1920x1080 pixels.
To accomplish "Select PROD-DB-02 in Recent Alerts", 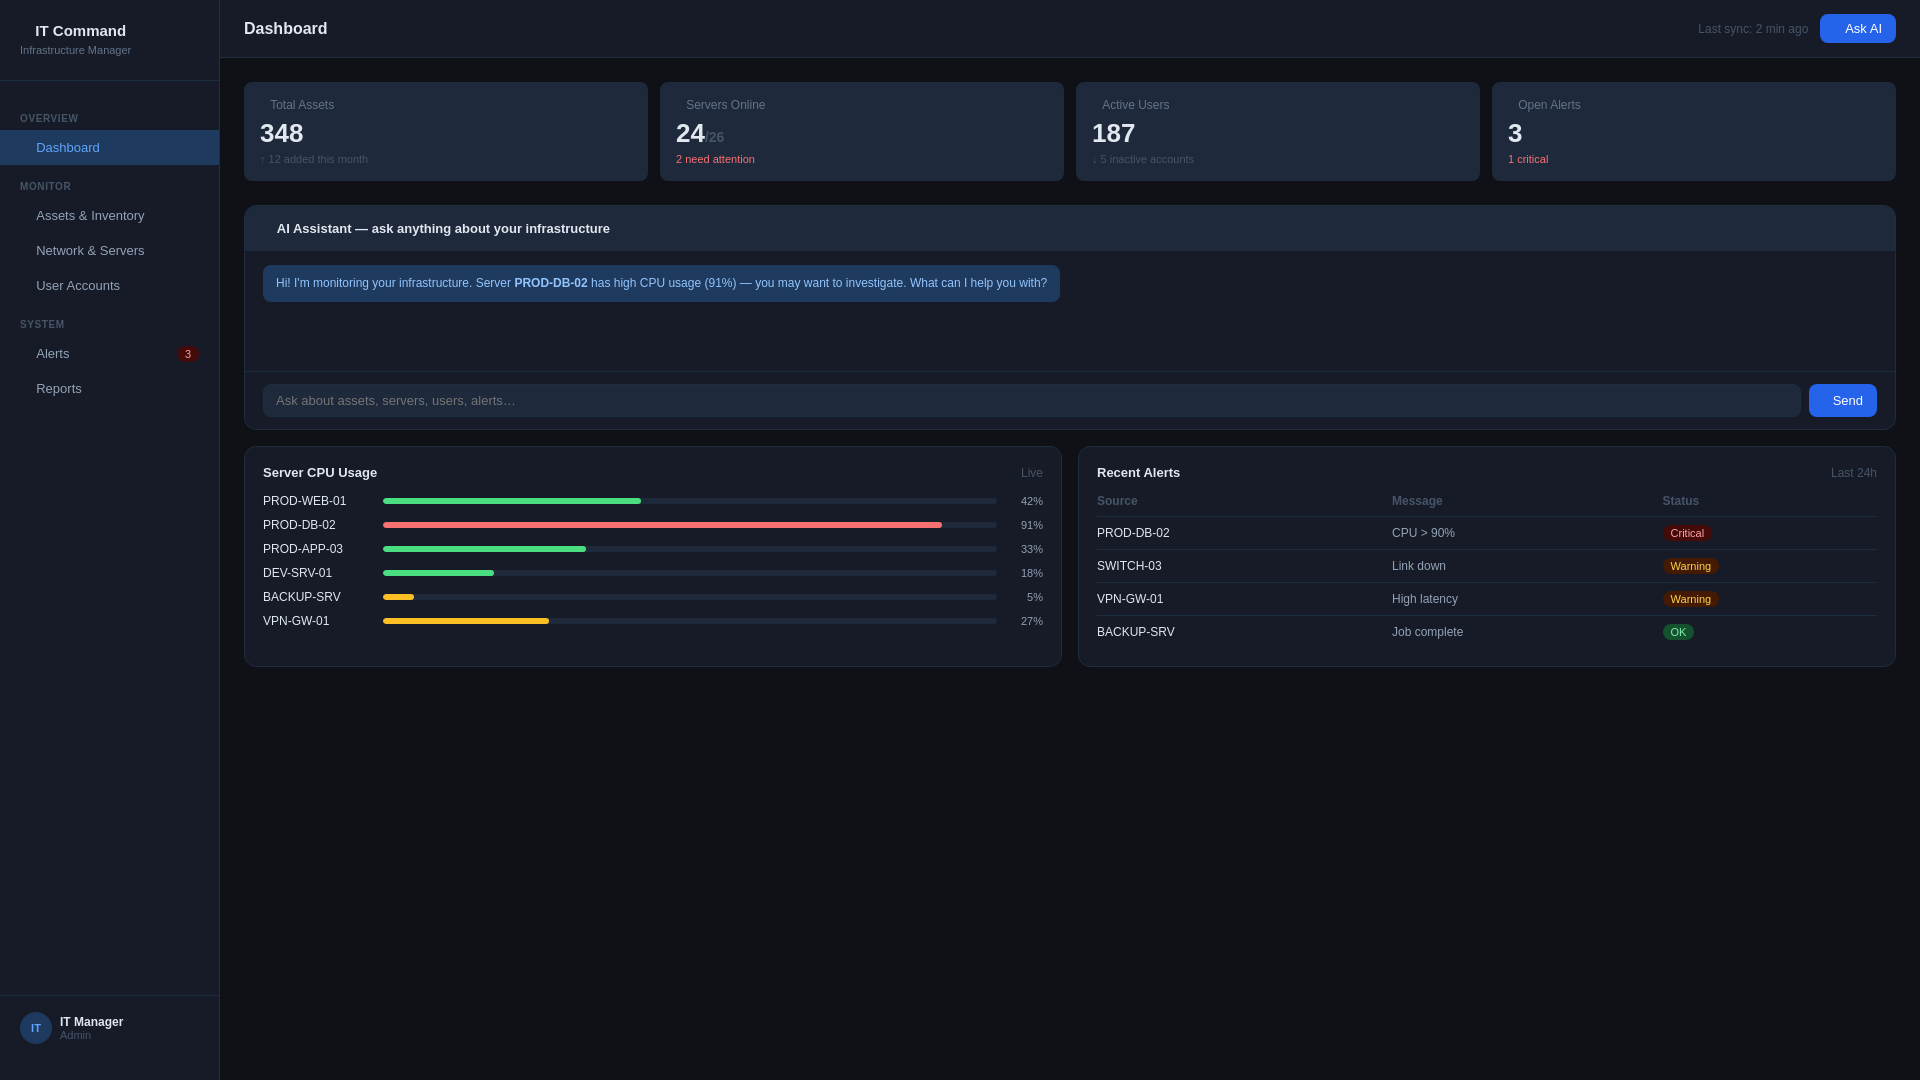I will pyautogui.click(x=1133, y=534).
